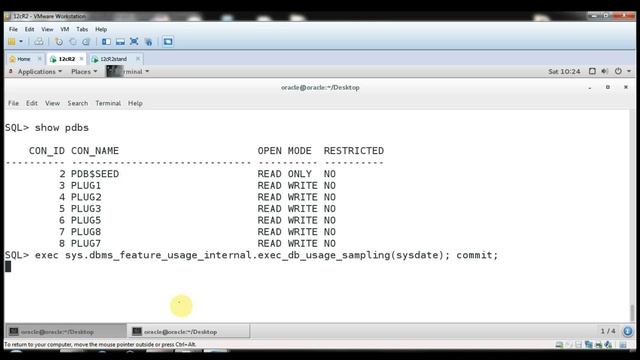Click the PDB$SEED row text

coord(95,174)
